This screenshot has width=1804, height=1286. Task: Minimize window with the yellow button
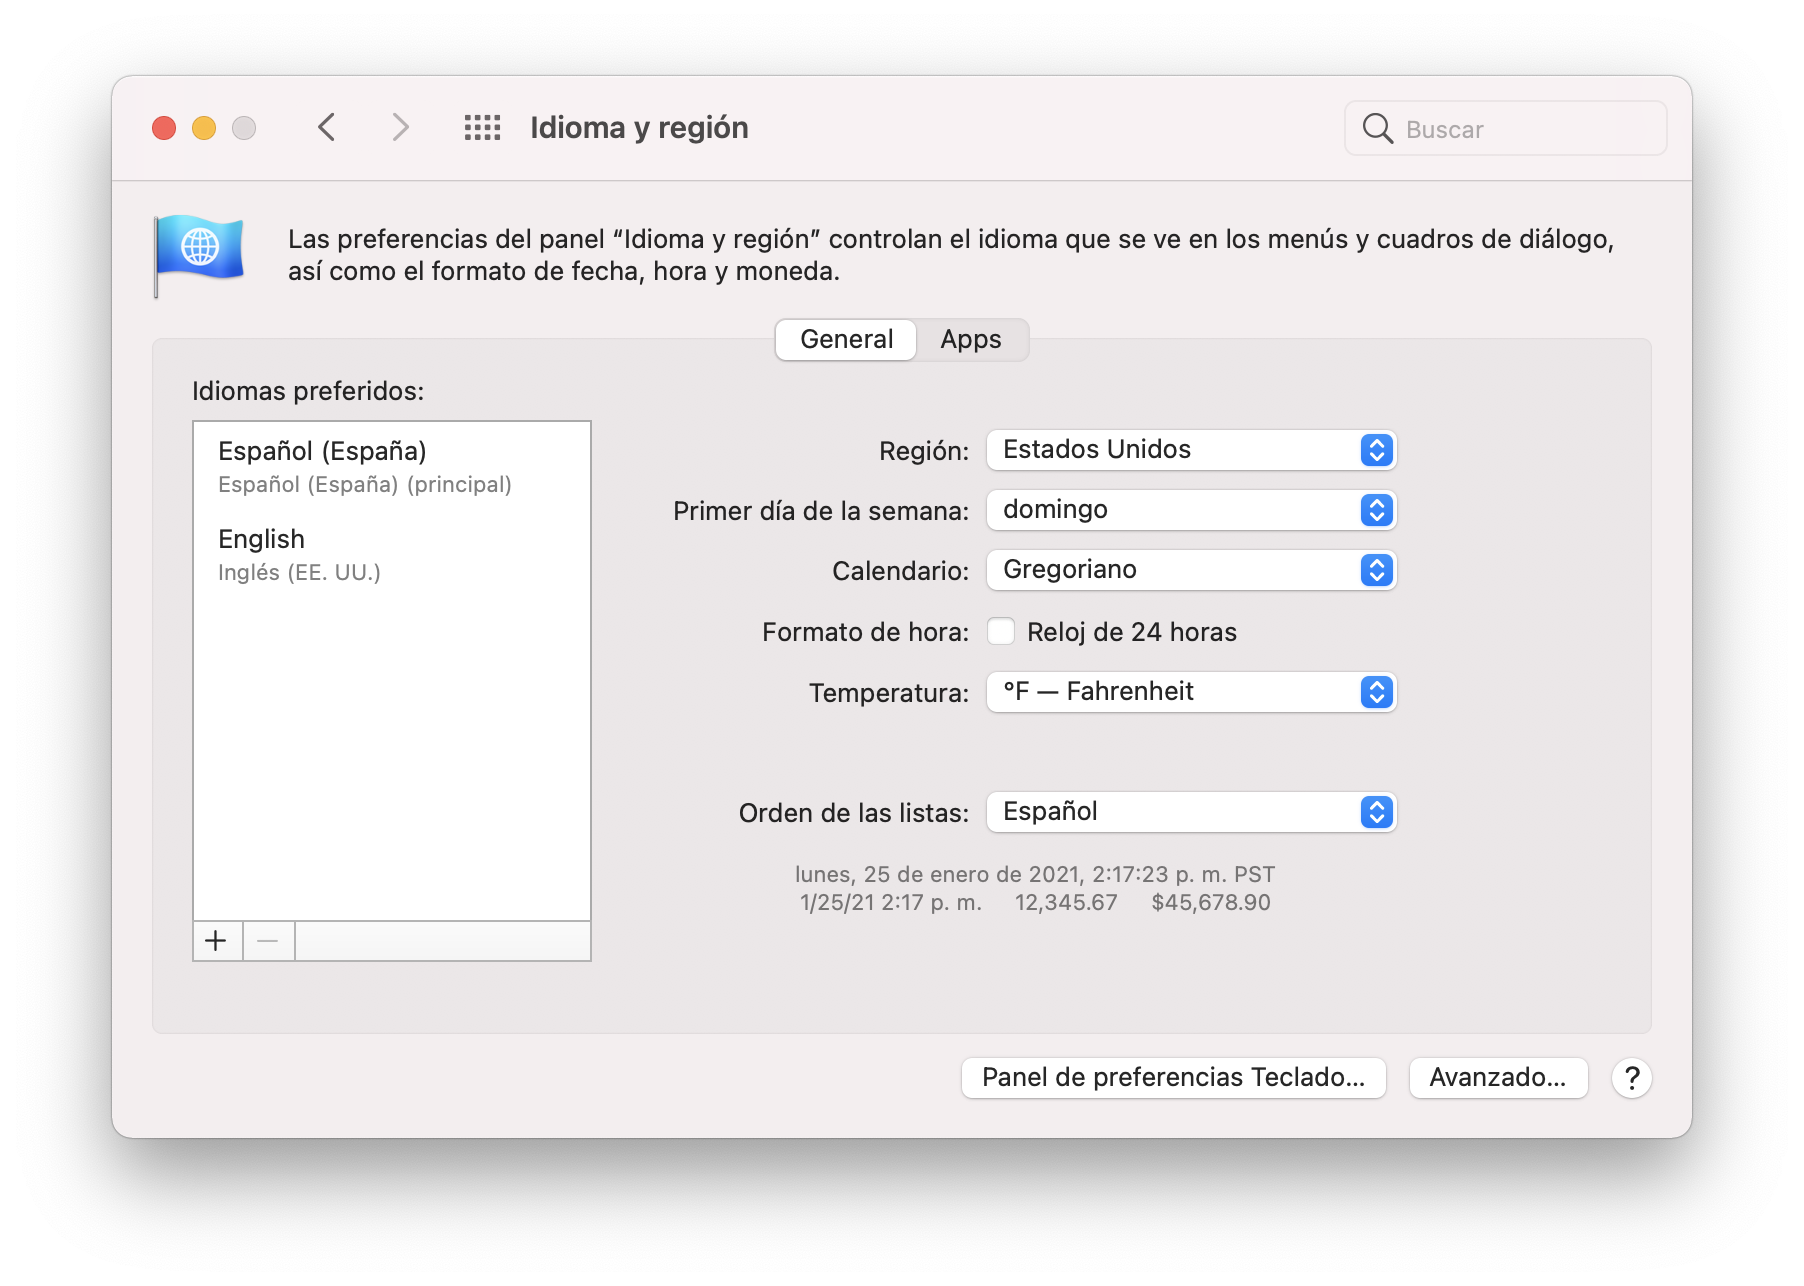[204, 128]
